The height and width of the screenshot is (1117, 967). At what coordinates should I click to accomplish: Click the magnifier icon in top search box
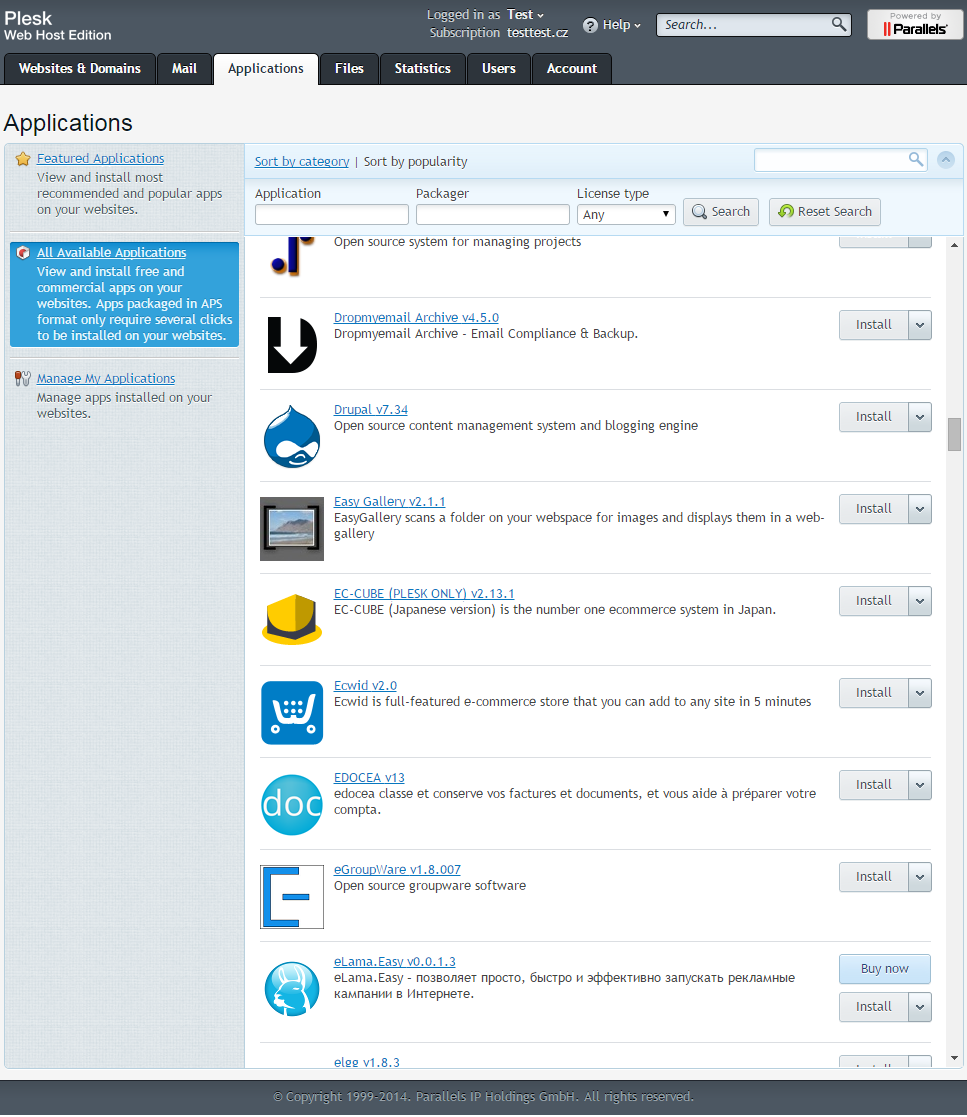[x=839, y=24]
